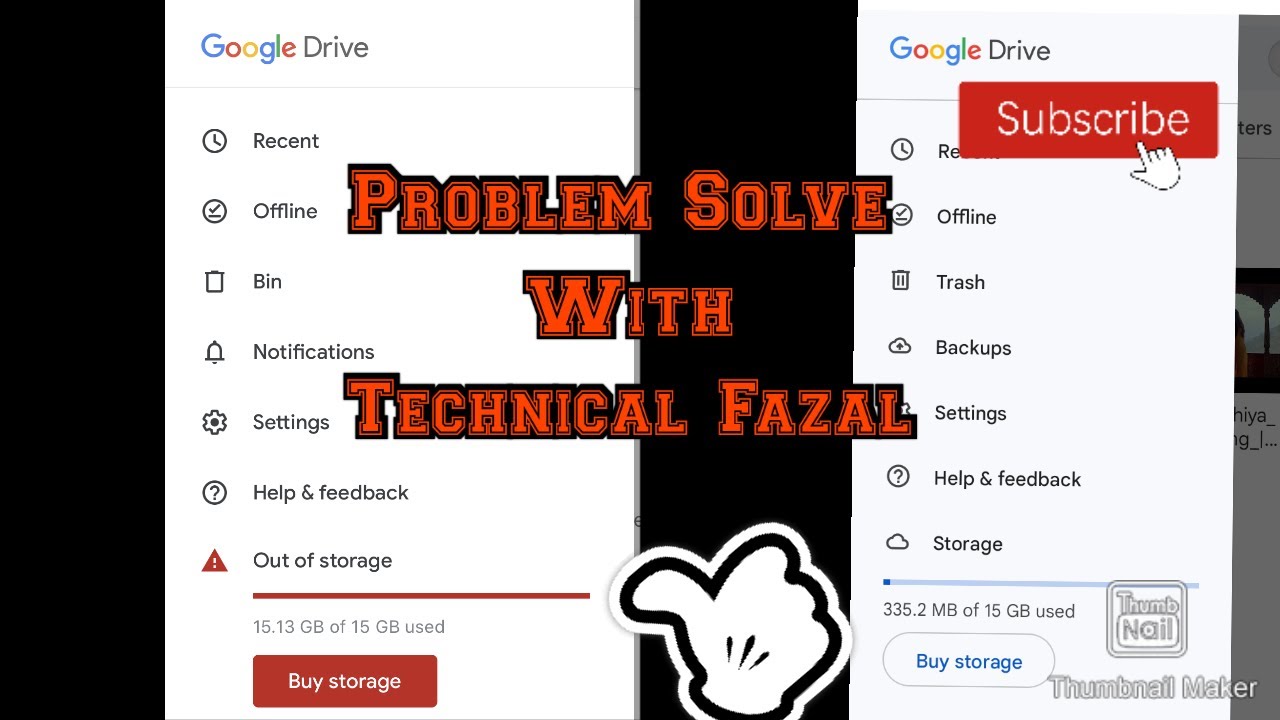Click the red Subscribe button
Viewport: 1280px width, 720px height.
tap(1088, 120)
